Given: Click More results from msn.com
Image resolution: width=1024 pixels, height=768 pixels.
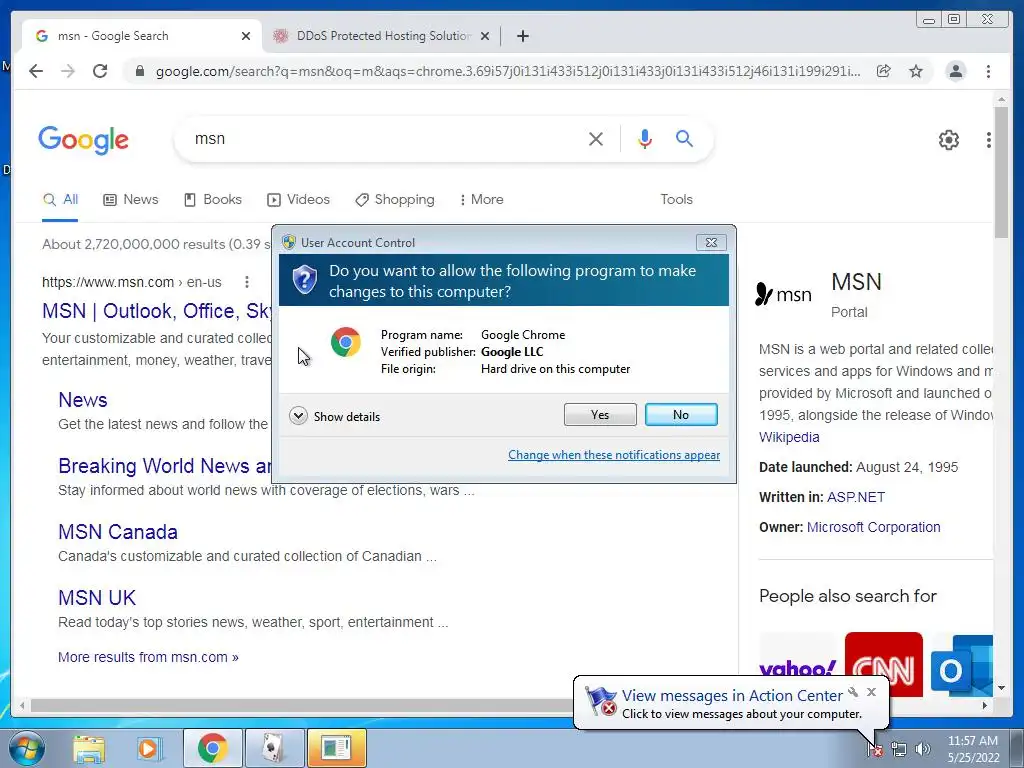Looking at the screenshot, I should pos(148,657).
